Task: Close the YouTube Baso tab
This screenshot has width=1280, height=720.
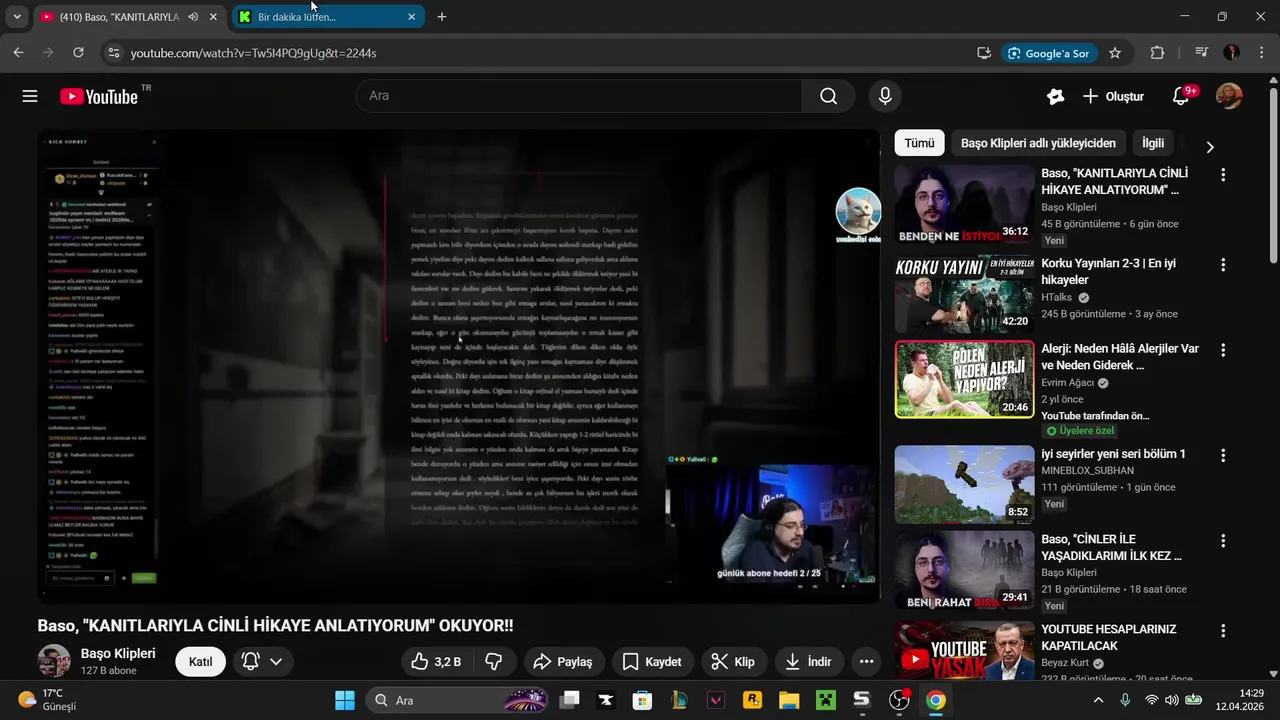Action: coord(213,17)
